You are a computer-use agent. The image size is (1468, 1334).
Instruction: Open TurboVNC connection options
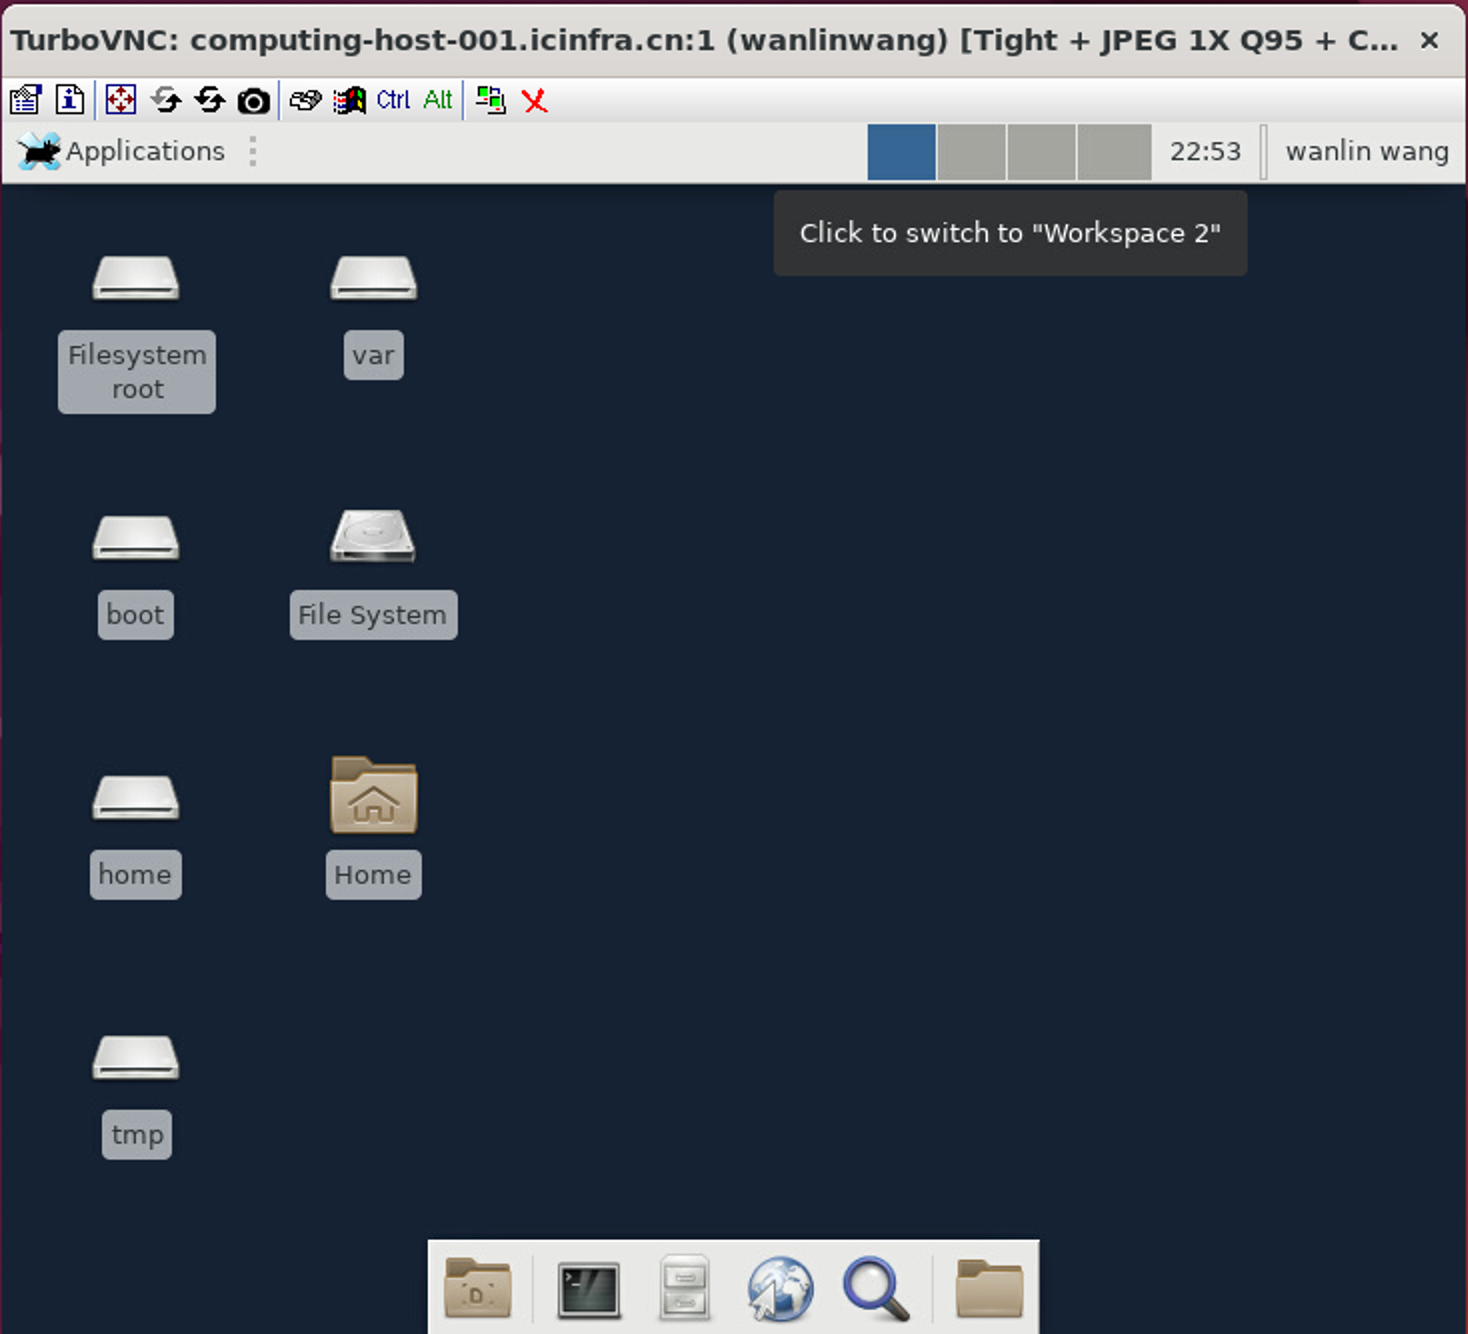24,100
